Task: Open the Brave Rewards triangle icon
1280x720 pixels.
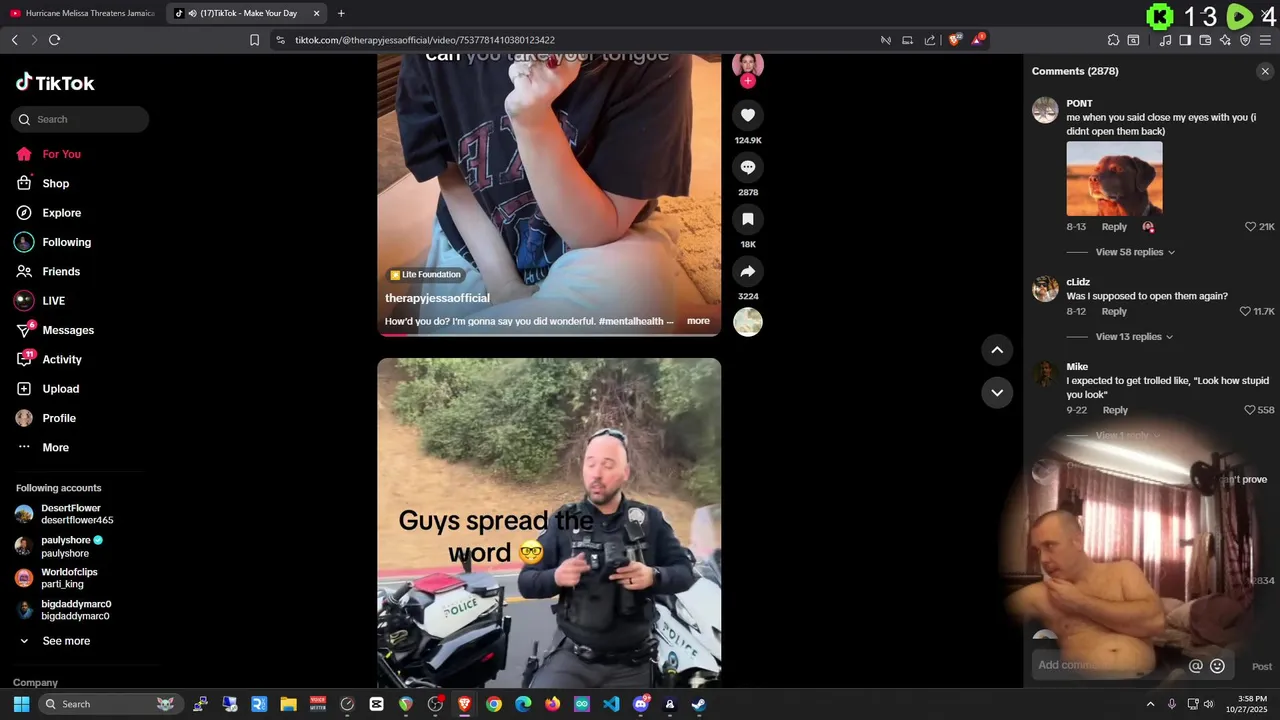Action: point(978,40)
